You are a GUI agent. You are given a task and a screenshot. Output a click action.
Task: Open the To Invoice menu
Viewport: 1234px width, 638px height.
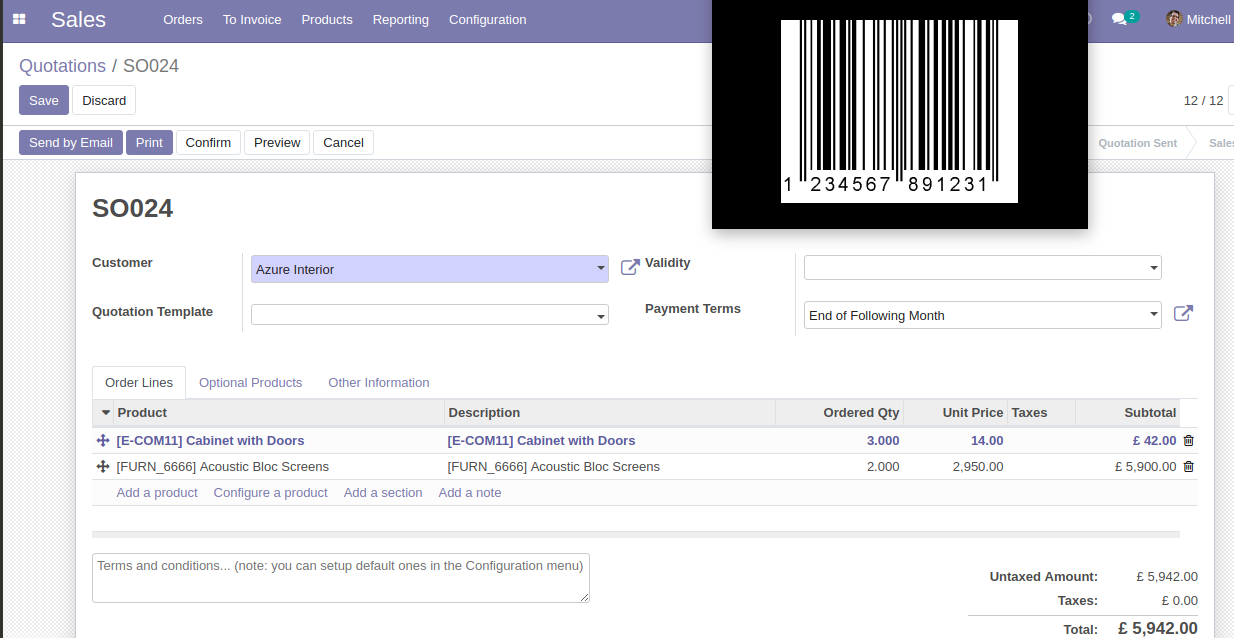point(252,20)
